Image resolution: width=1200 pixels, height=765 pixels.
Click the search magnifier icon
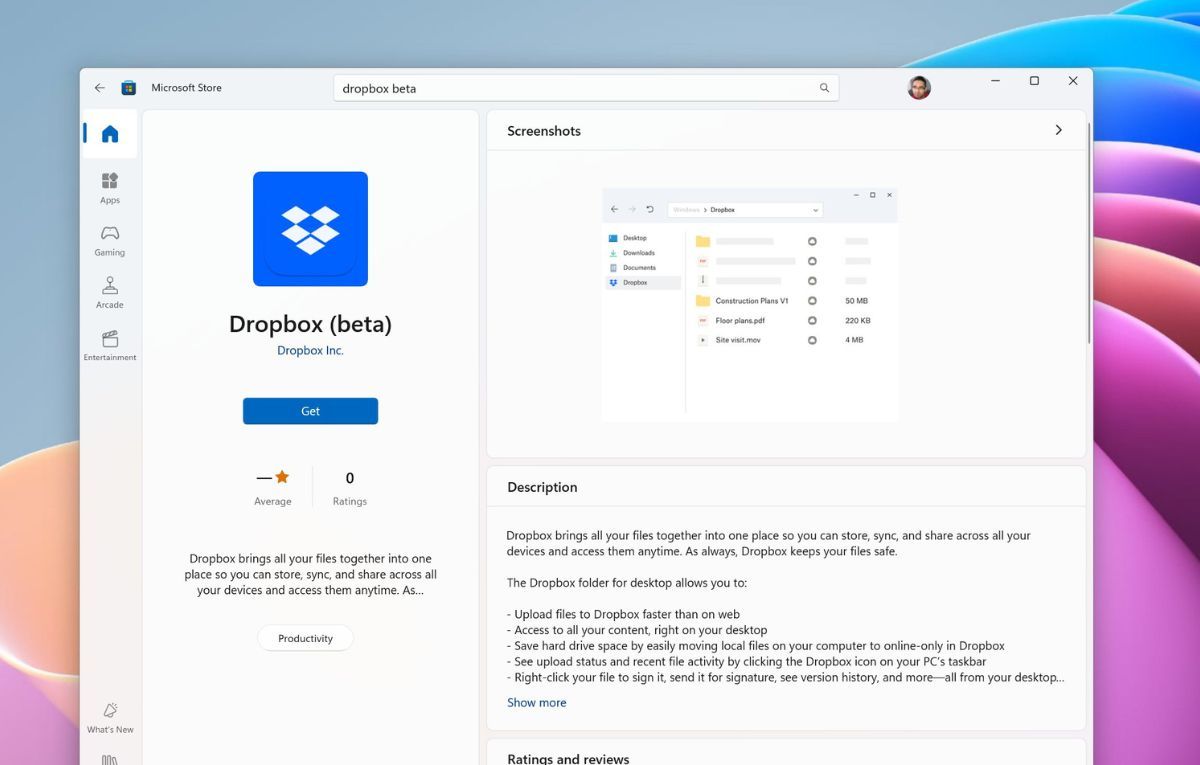pyautogui.click(x=824, y=88)
